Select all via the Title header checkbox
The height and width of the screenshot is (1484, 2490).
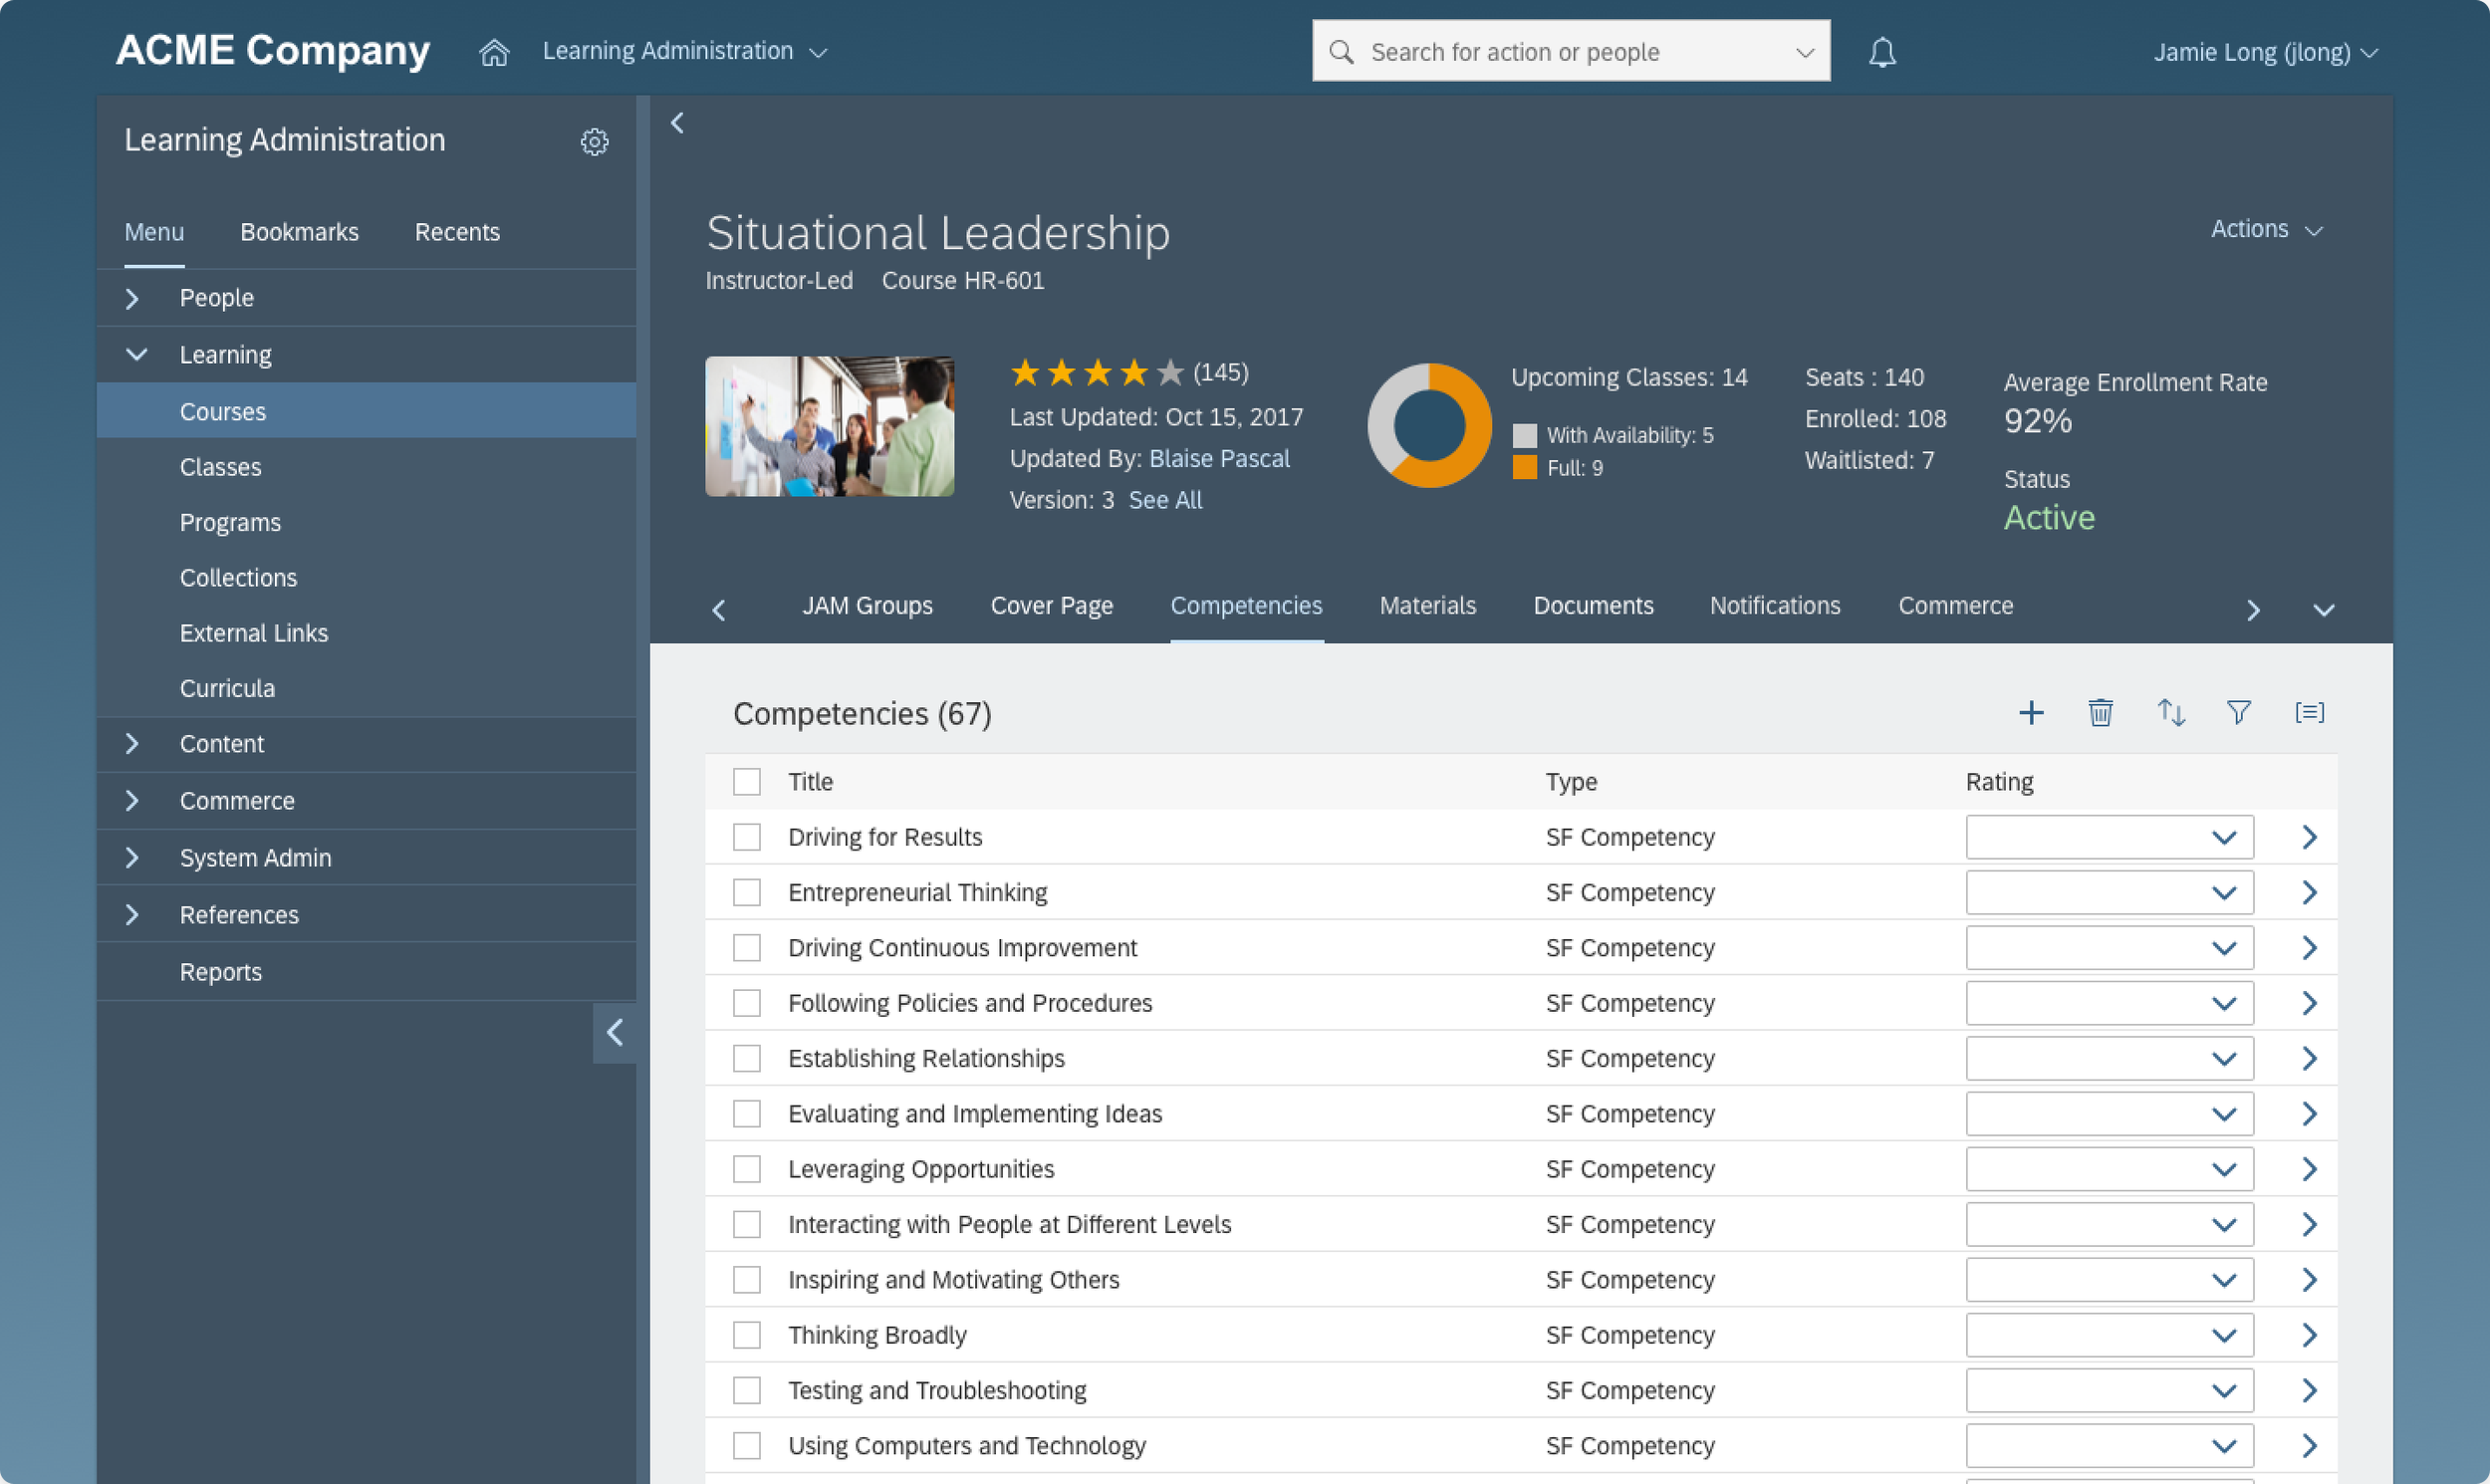pos(746,782)
